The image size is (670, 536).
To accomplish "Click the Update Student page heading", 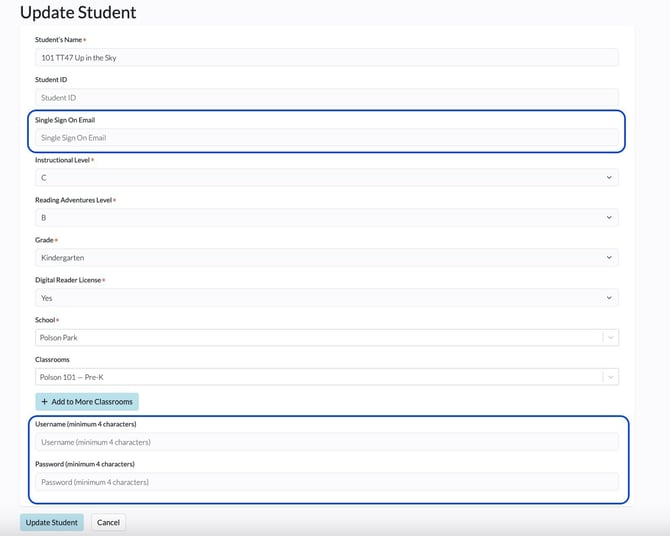I will (78, 12).
